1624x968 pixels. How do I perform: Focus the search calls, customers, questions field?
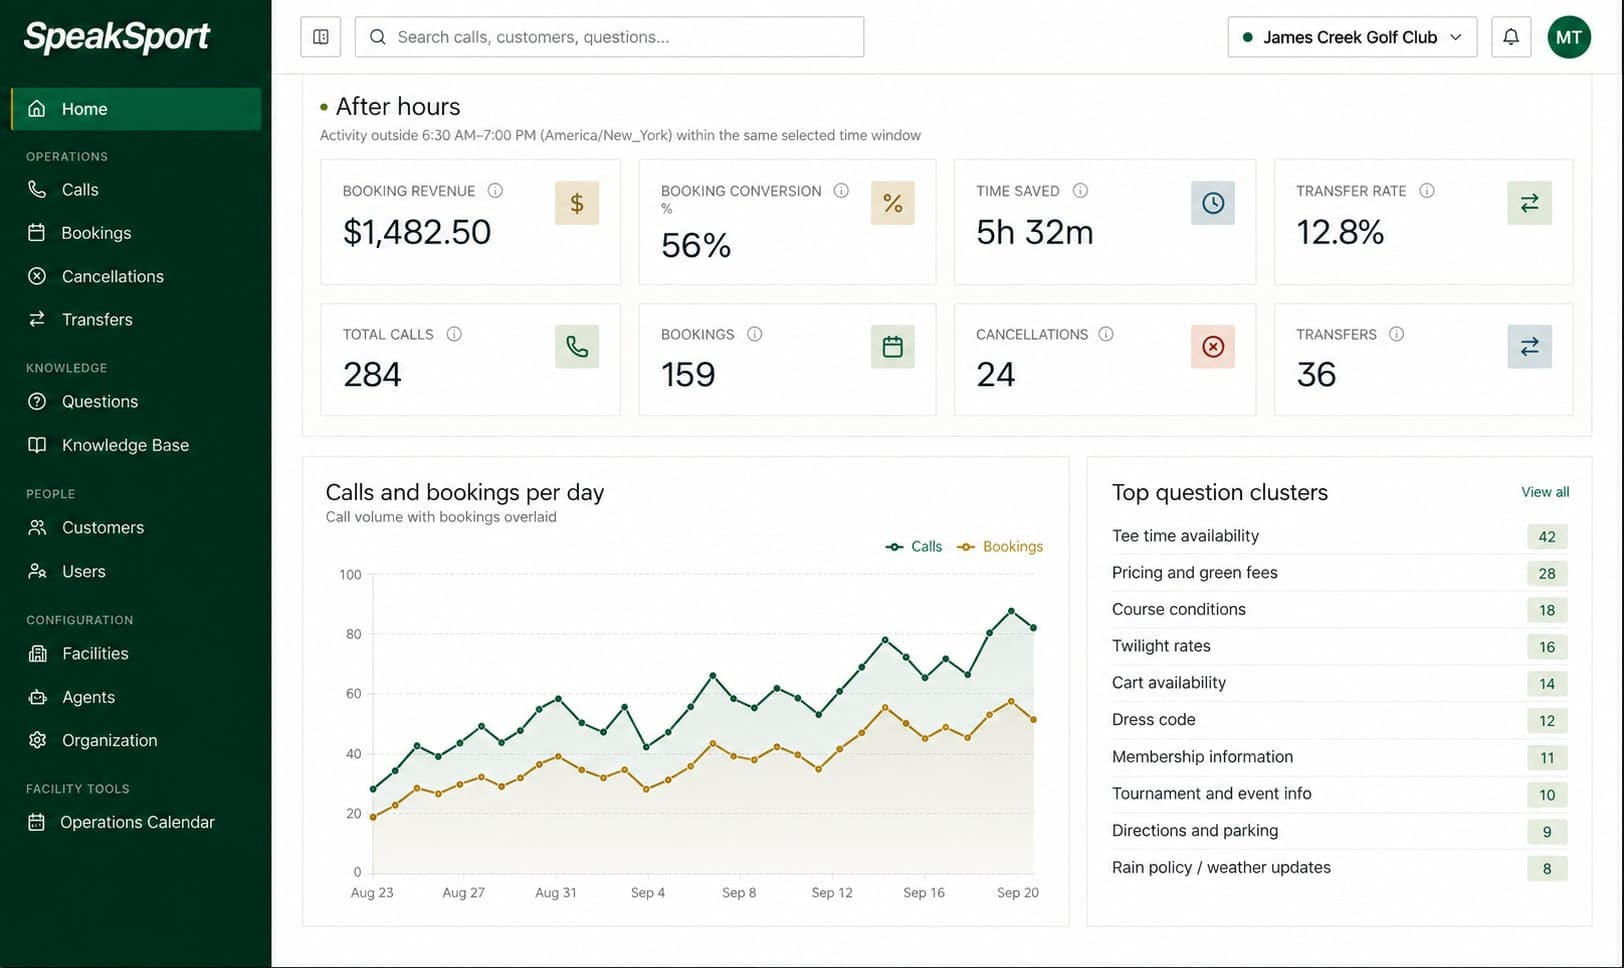[x=609, y=37]
